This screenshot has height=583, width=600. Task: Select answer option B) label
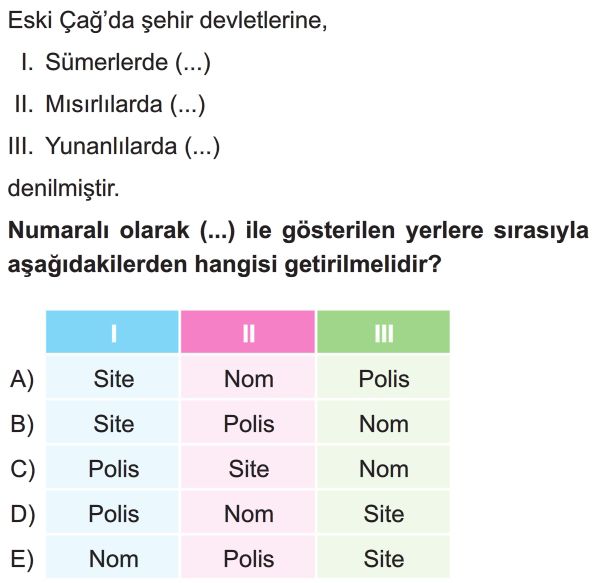coord(22,425)
